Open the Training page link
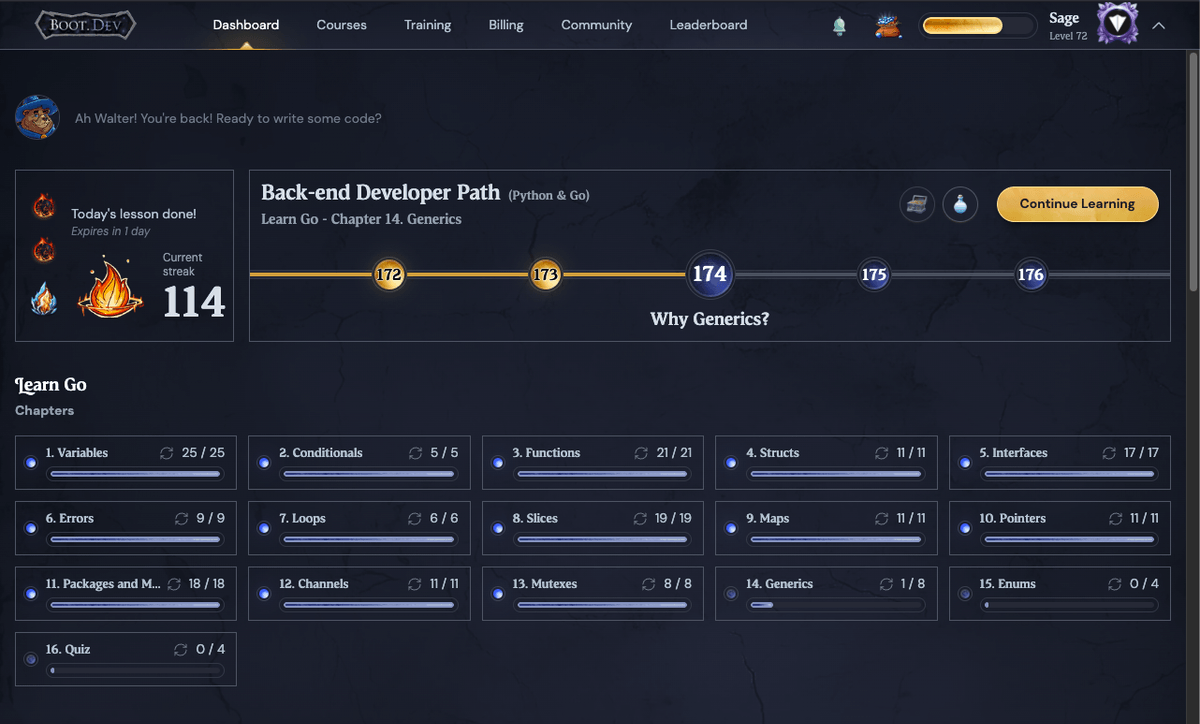The image size is (1200, 724). pyautogui.click(x=428, y=25)
